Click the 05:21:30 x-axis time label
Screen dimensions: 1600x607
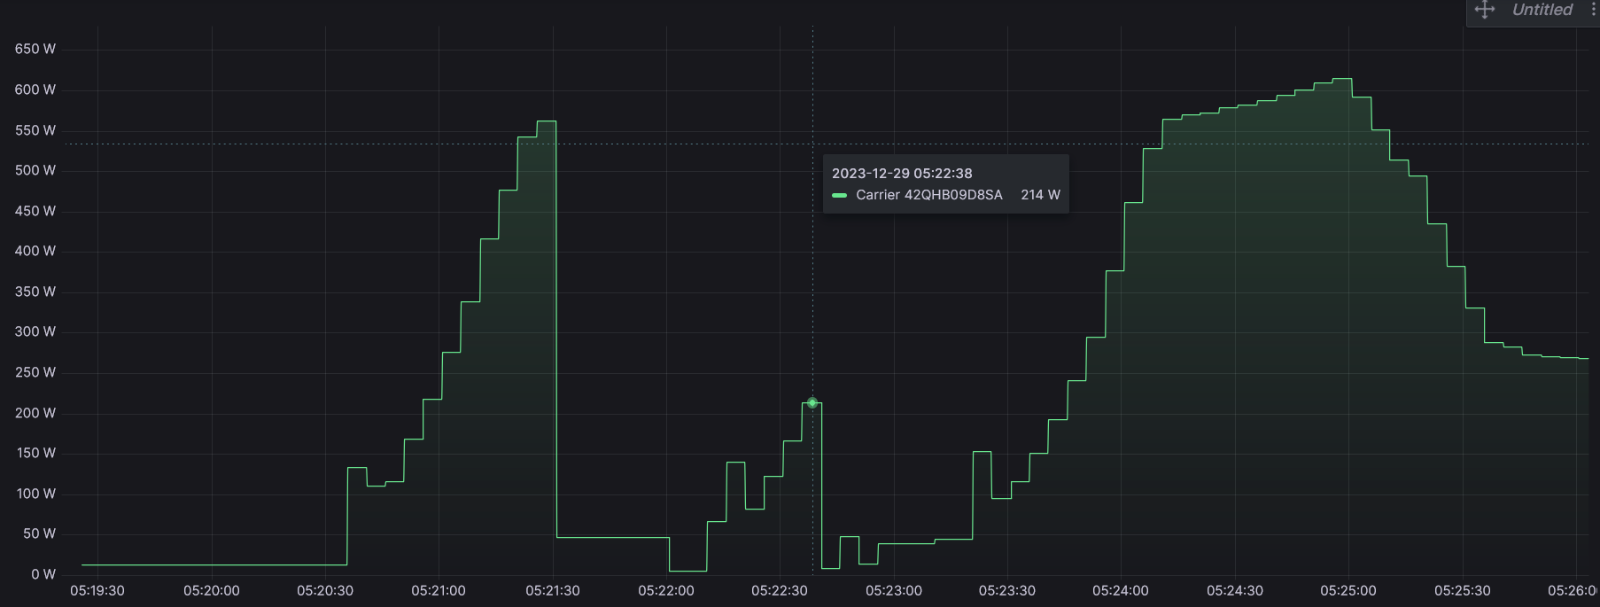pos(552,591)
